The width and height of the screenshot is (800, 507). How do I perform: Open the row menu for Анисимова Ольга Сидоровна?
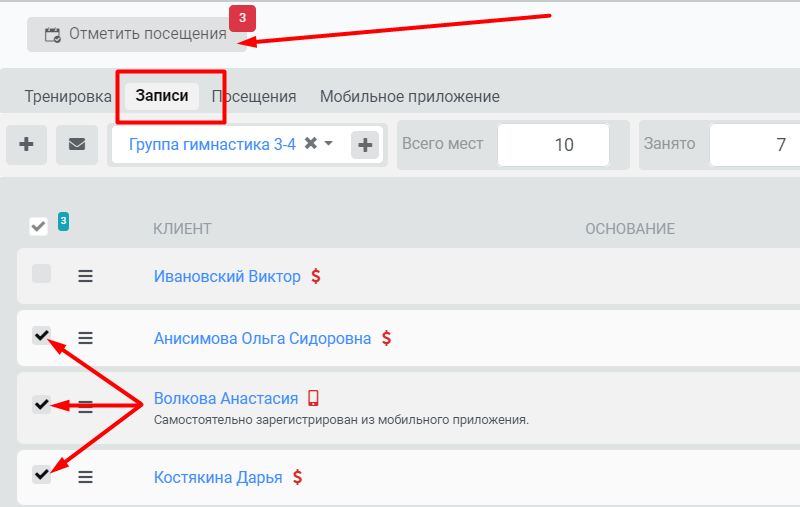coord(85,338)
